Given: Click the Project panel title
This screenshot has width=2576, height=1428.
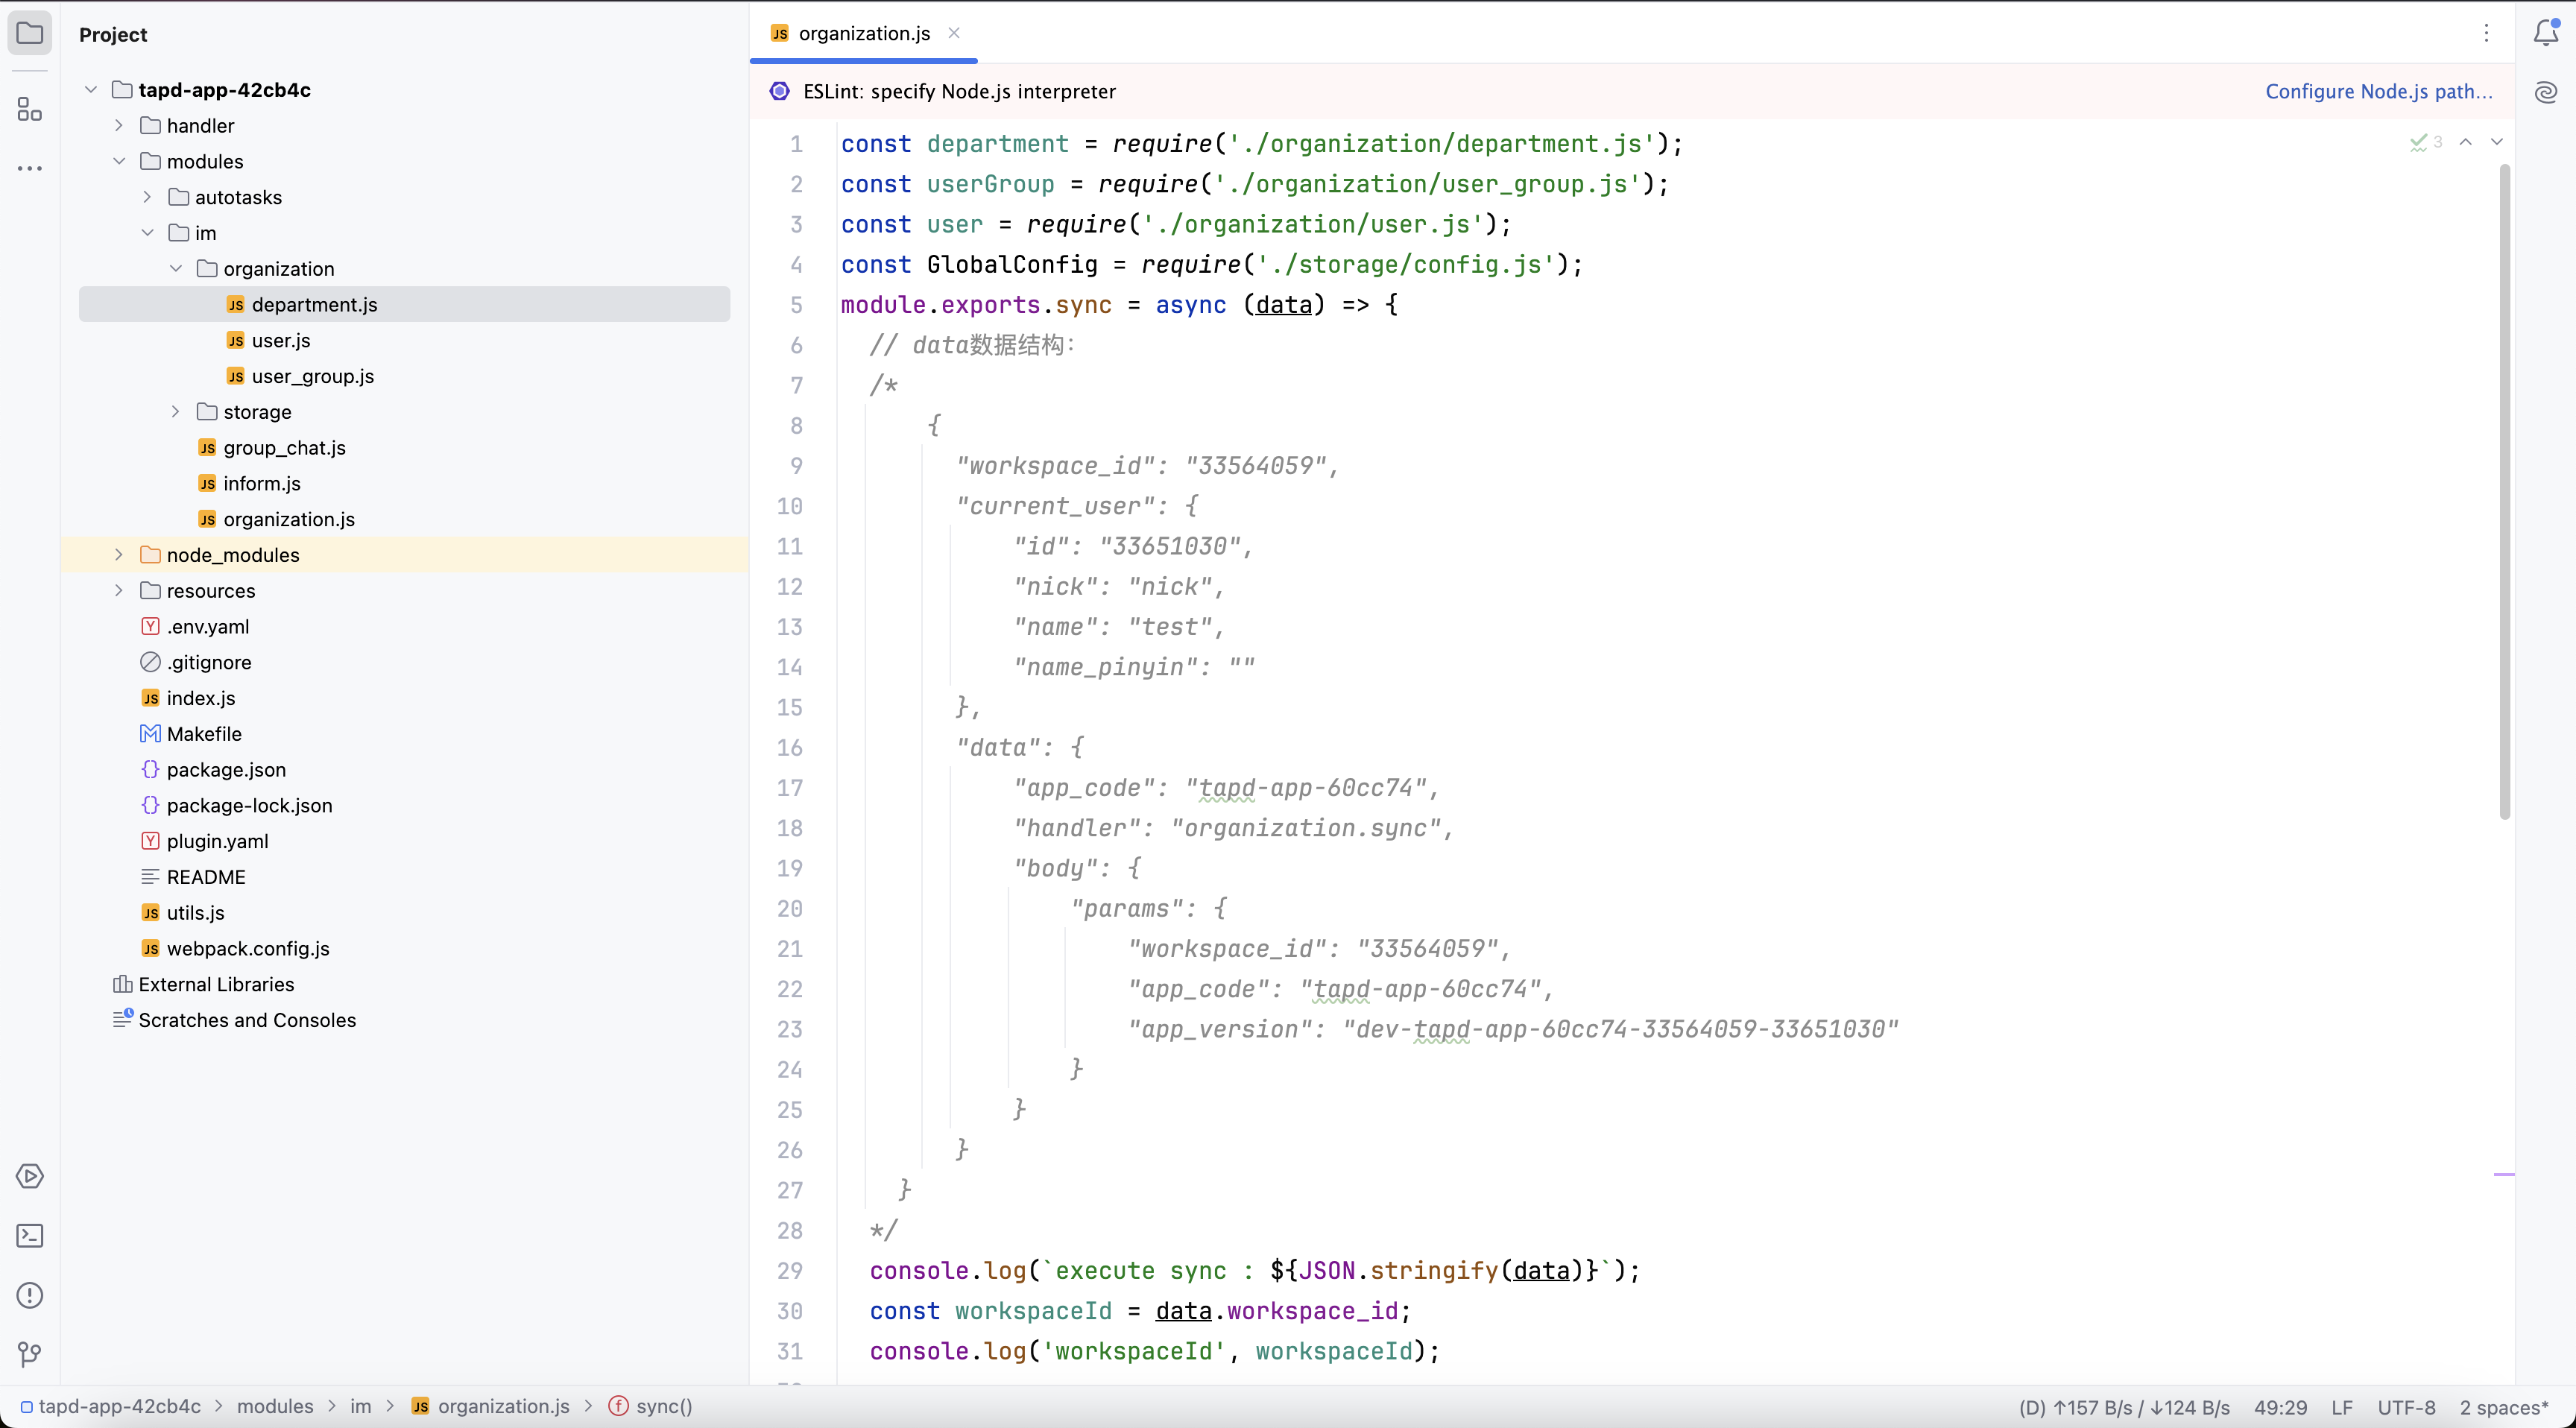Looking at the screenshot, I should coord(113,34).
